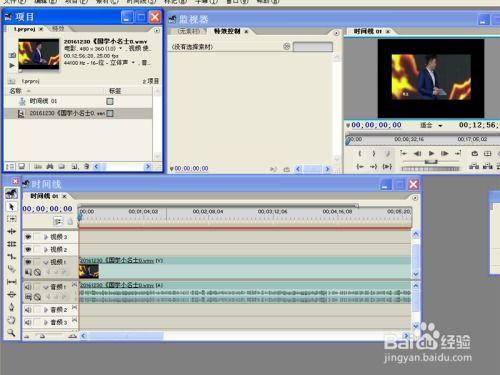Viewport: 500px width, 375px height.
Task: Select the Selection arrow tool
Action: click(x=11, y=207)
